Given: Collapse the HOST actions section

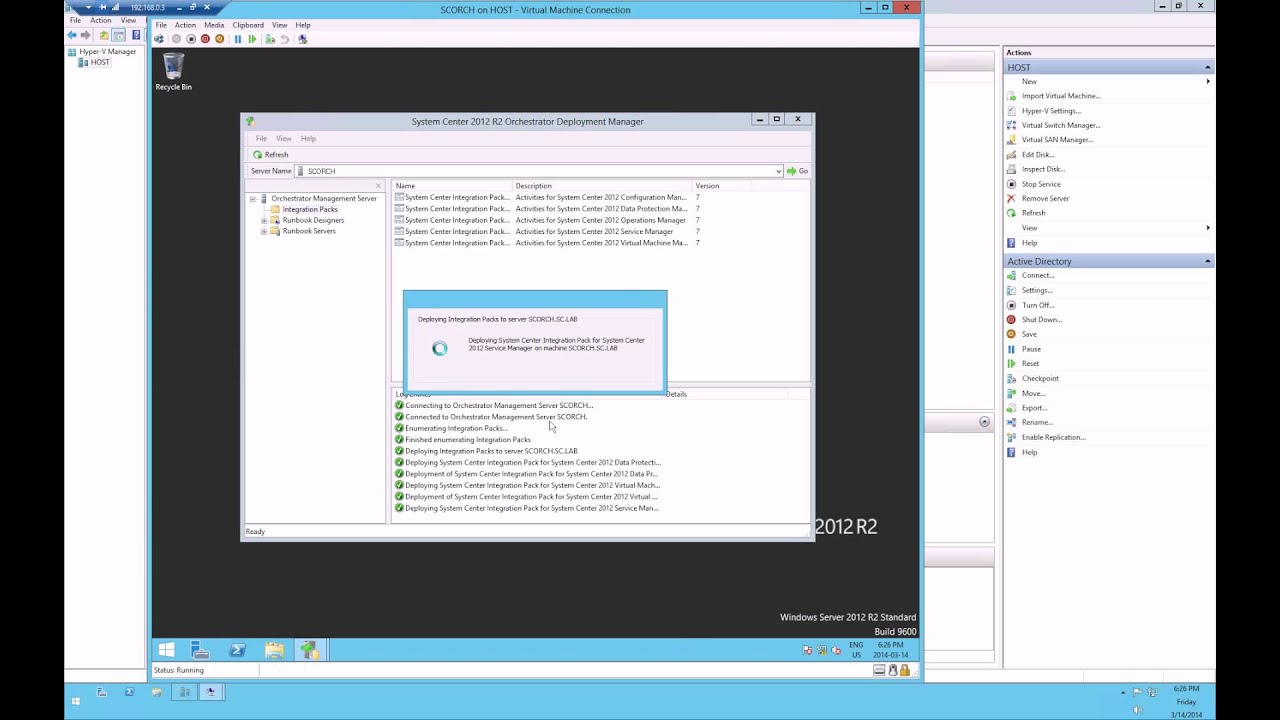Looking at the screenshot, I should pos(1208,67).
